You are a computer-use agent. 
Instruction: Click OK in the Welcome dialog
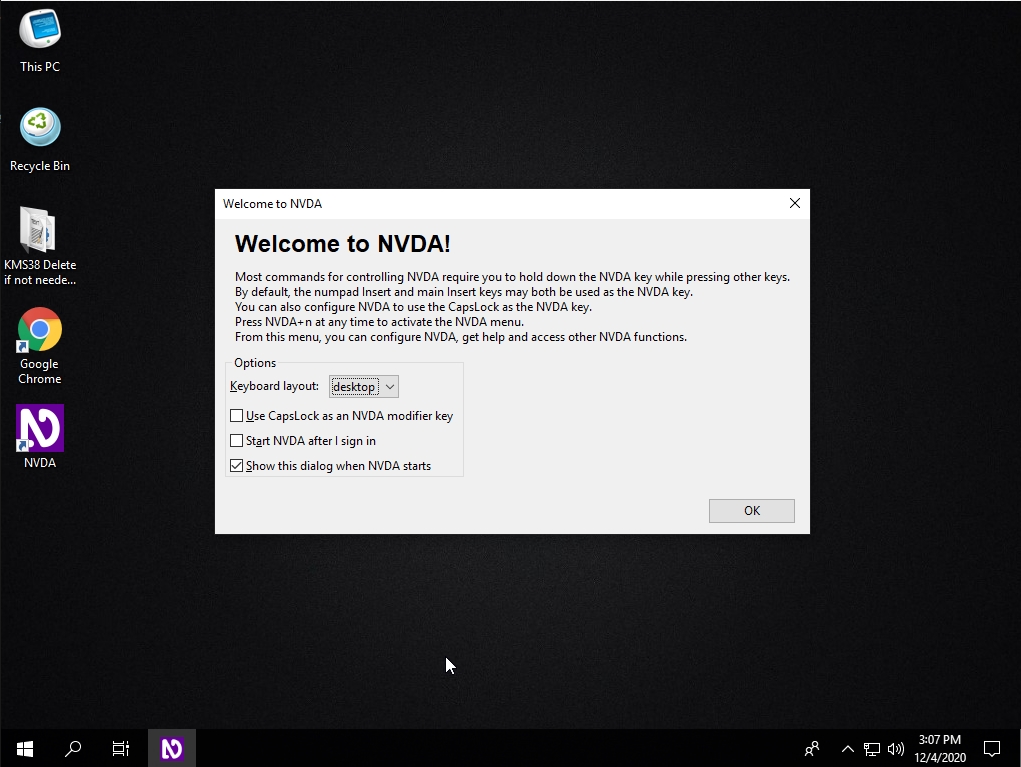751,511
